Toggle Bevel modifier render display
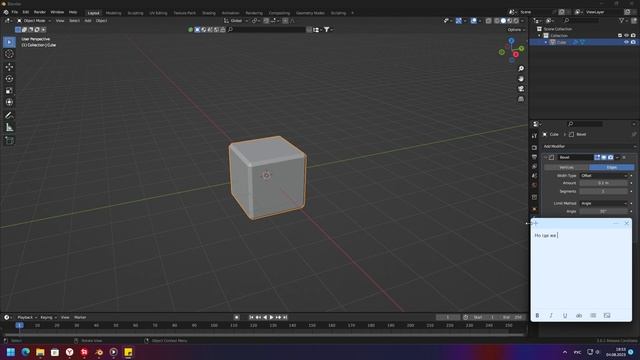The height and width of the screenshot is (360, 640). point(611,157)
